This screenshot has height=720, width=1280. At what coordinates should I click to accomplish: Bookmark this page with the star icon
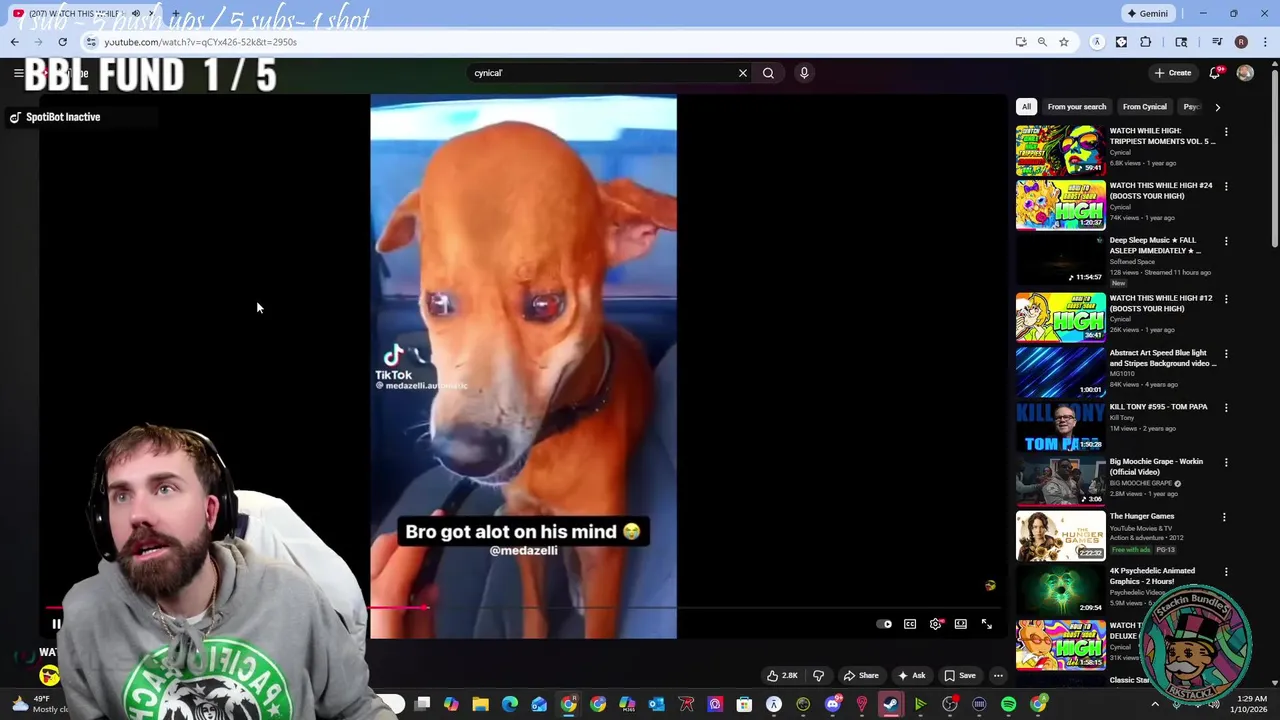coord(1064,42)
